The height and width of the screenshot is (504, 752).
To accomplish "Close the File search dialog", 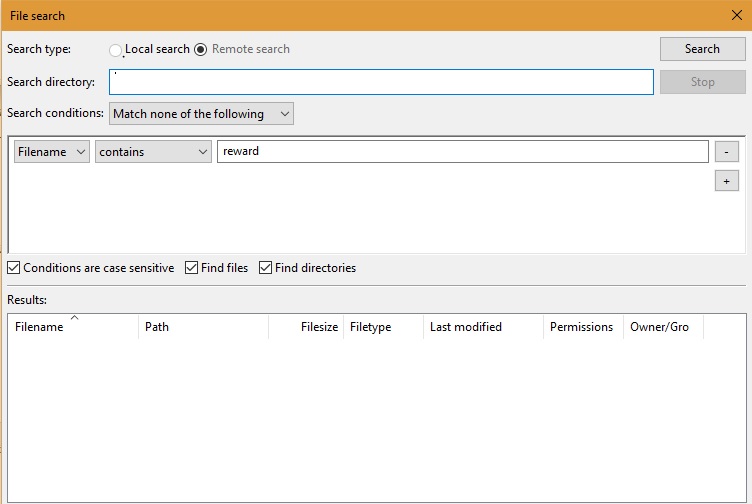I will (737, 15).
